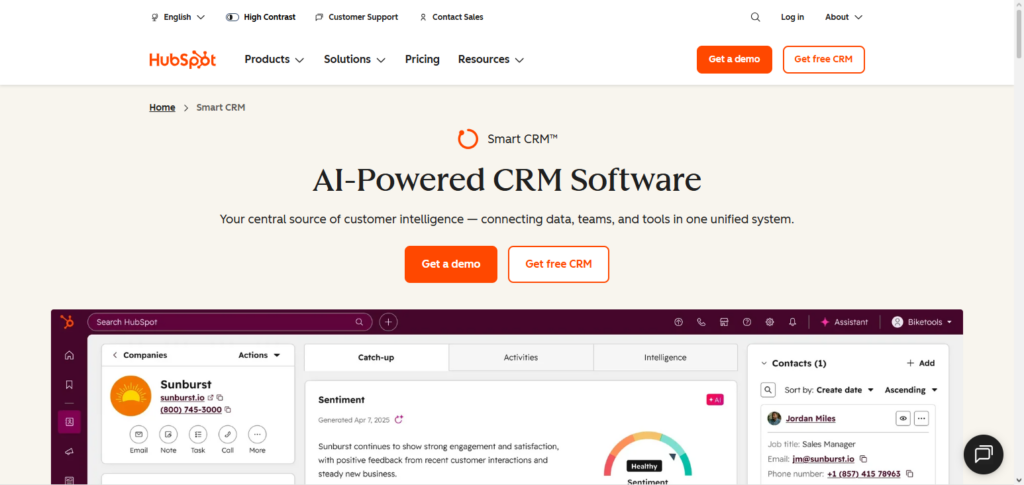Click the Note icon under Sunburst
This screenshot has width=1024, height=485.
point(168,435)
